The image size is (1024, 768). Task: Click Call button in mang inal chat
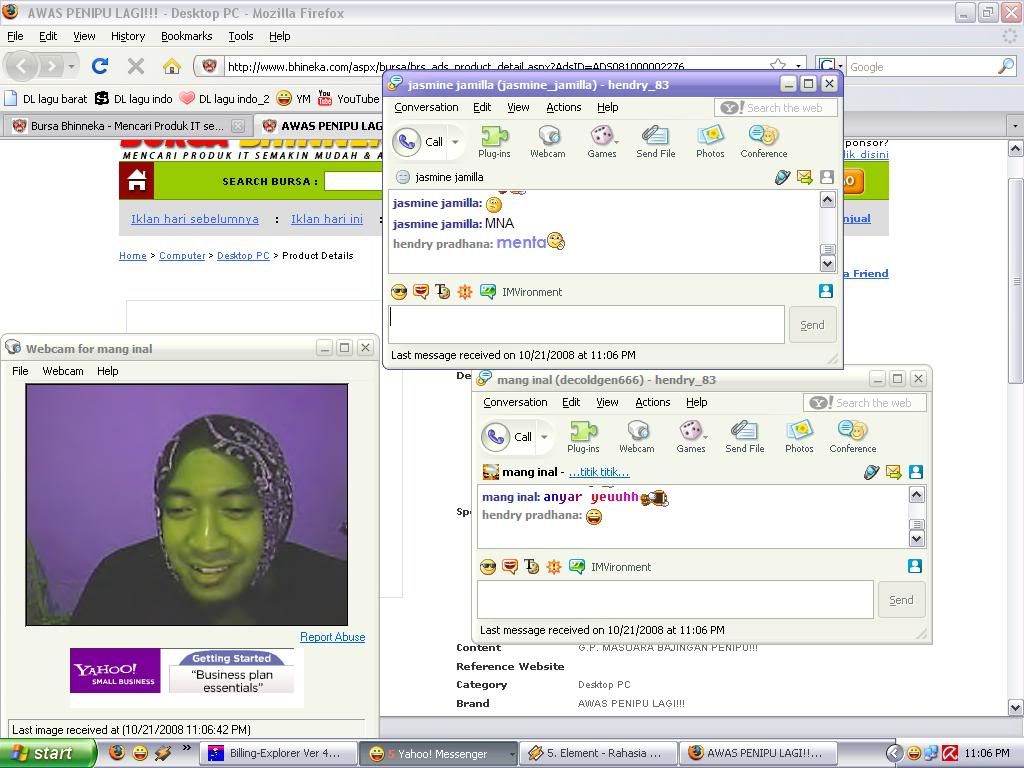click(508, 437)
